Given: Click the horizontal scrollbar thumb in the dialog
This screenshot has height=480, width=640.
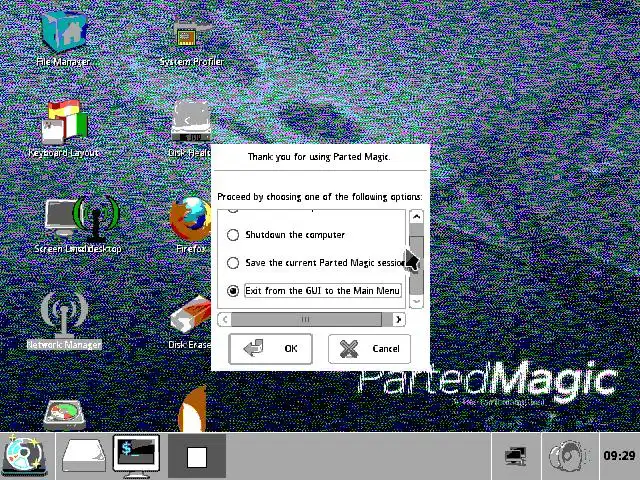Looking at the screenshot, I should click(306, 319).
